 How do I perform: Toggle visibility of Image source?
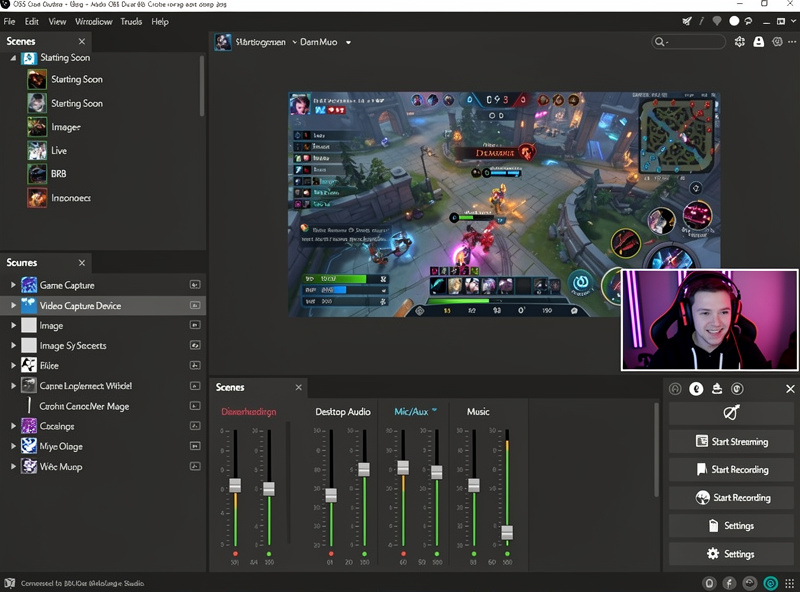point(195,325)
